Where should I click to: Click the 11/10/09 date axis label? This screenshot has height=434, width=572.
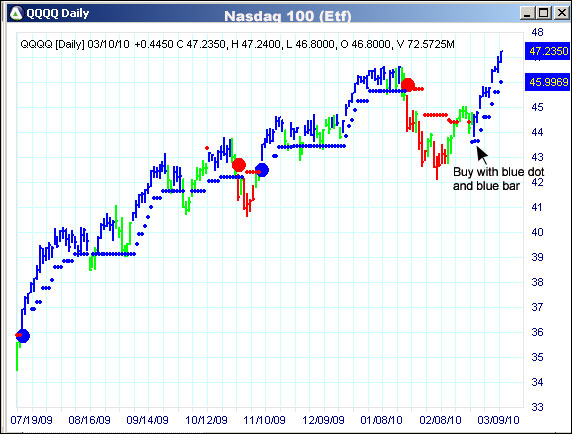[x=264, y=420]
